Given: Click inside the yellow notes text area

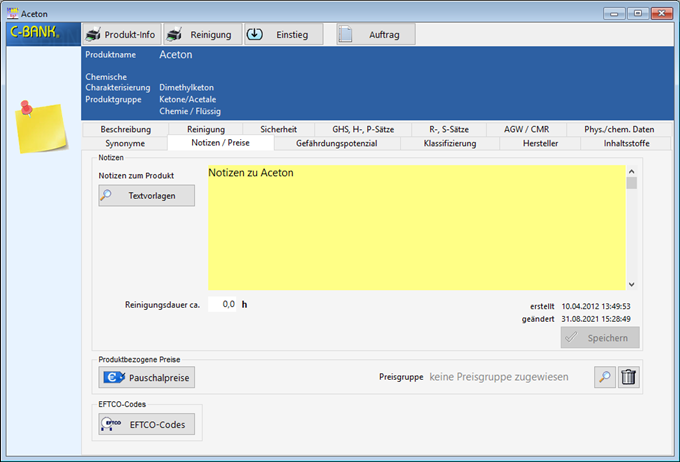Looking at the screenshot, I should point(415,230).
